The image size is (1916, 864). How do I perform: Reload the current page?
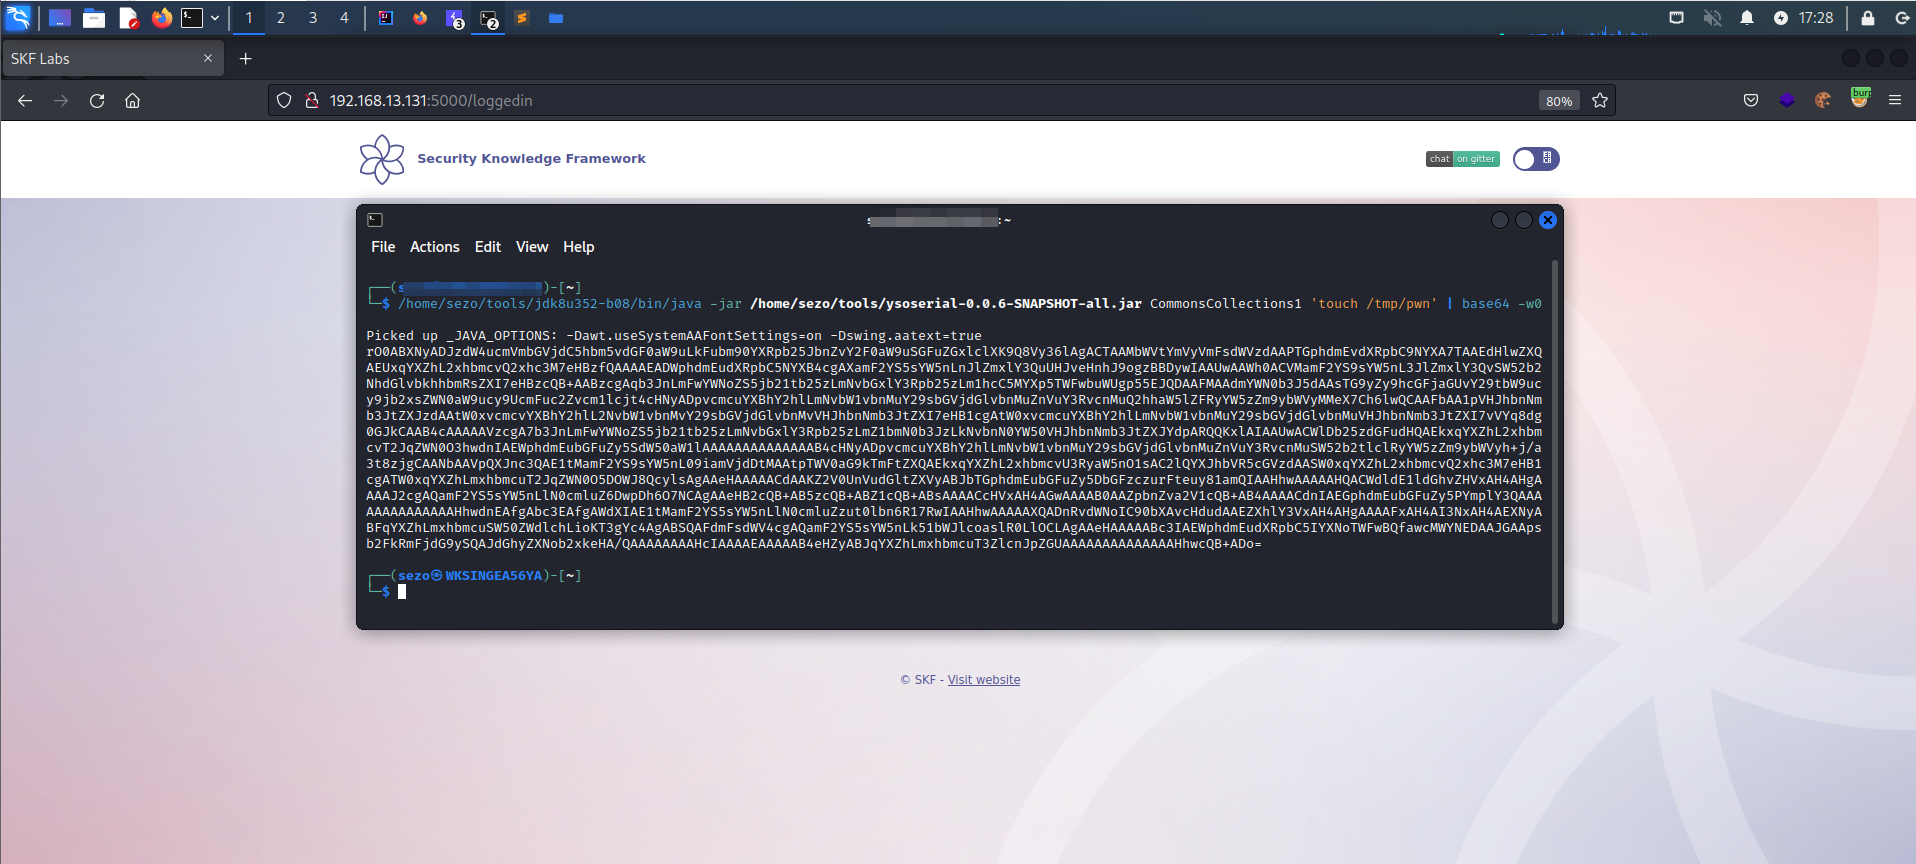pos(97,100)
